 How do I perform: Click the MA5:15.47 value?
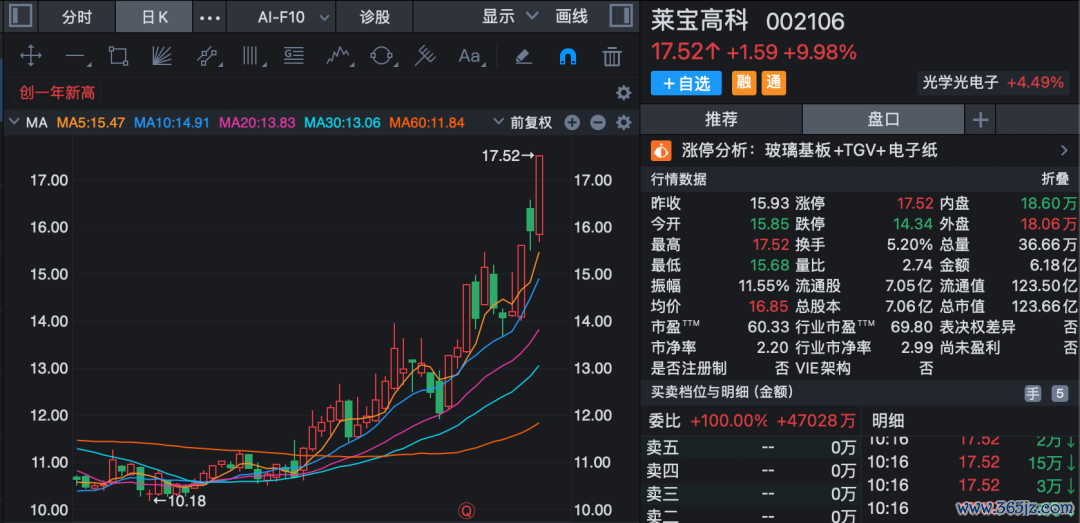point(90,123)
